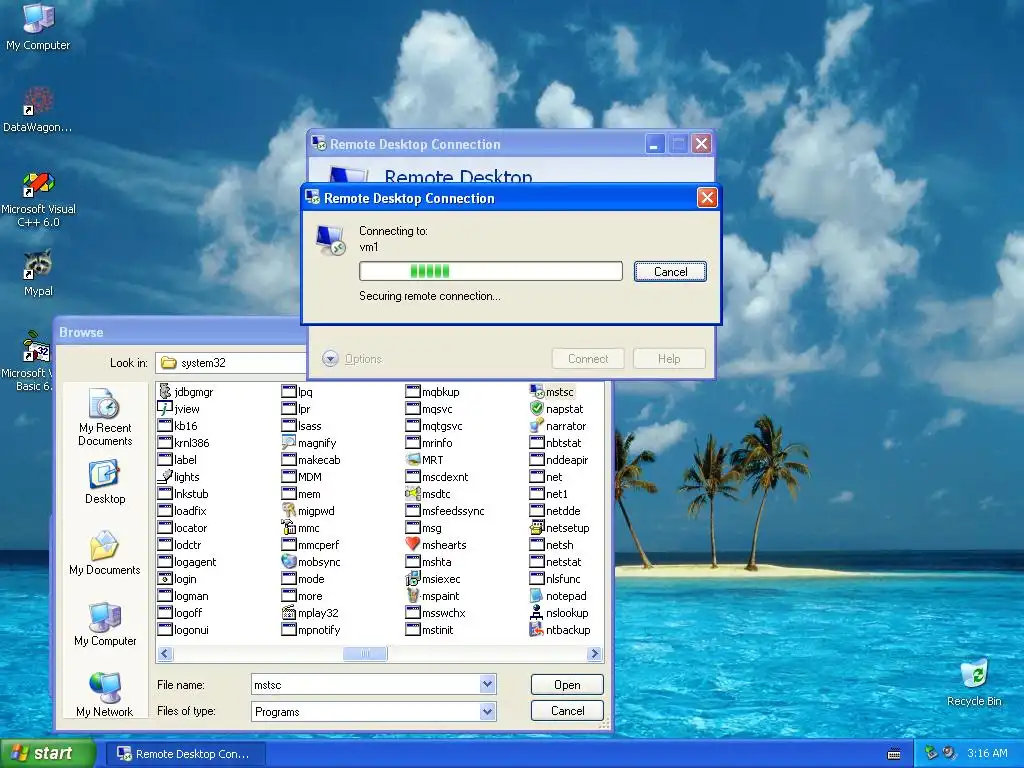Viewport: 1024px width, 768px height.
Task: Go to My Documents in places bar
Action: tap(104, 553)
